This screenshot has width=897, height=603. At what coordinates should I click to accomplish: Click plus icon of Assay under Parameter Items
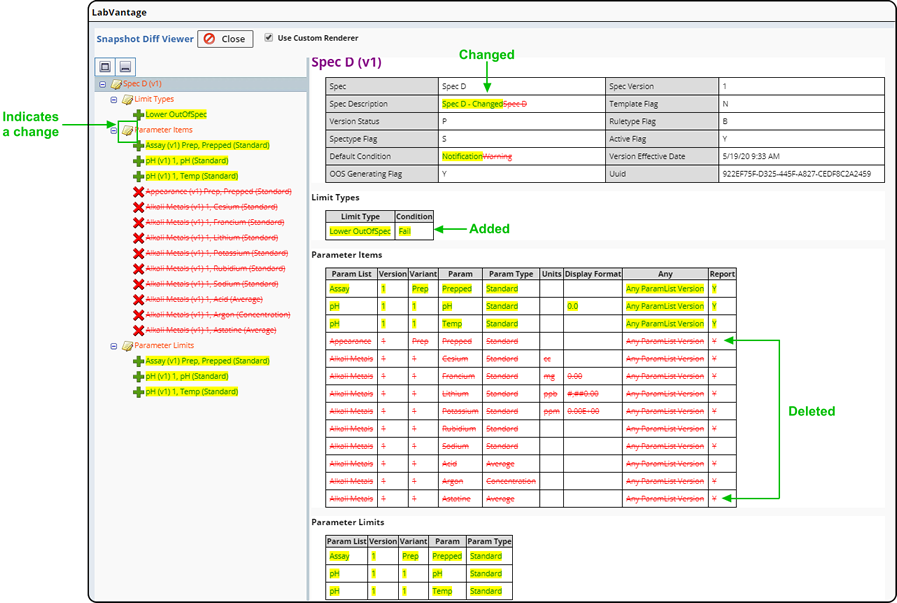(138, 146)
